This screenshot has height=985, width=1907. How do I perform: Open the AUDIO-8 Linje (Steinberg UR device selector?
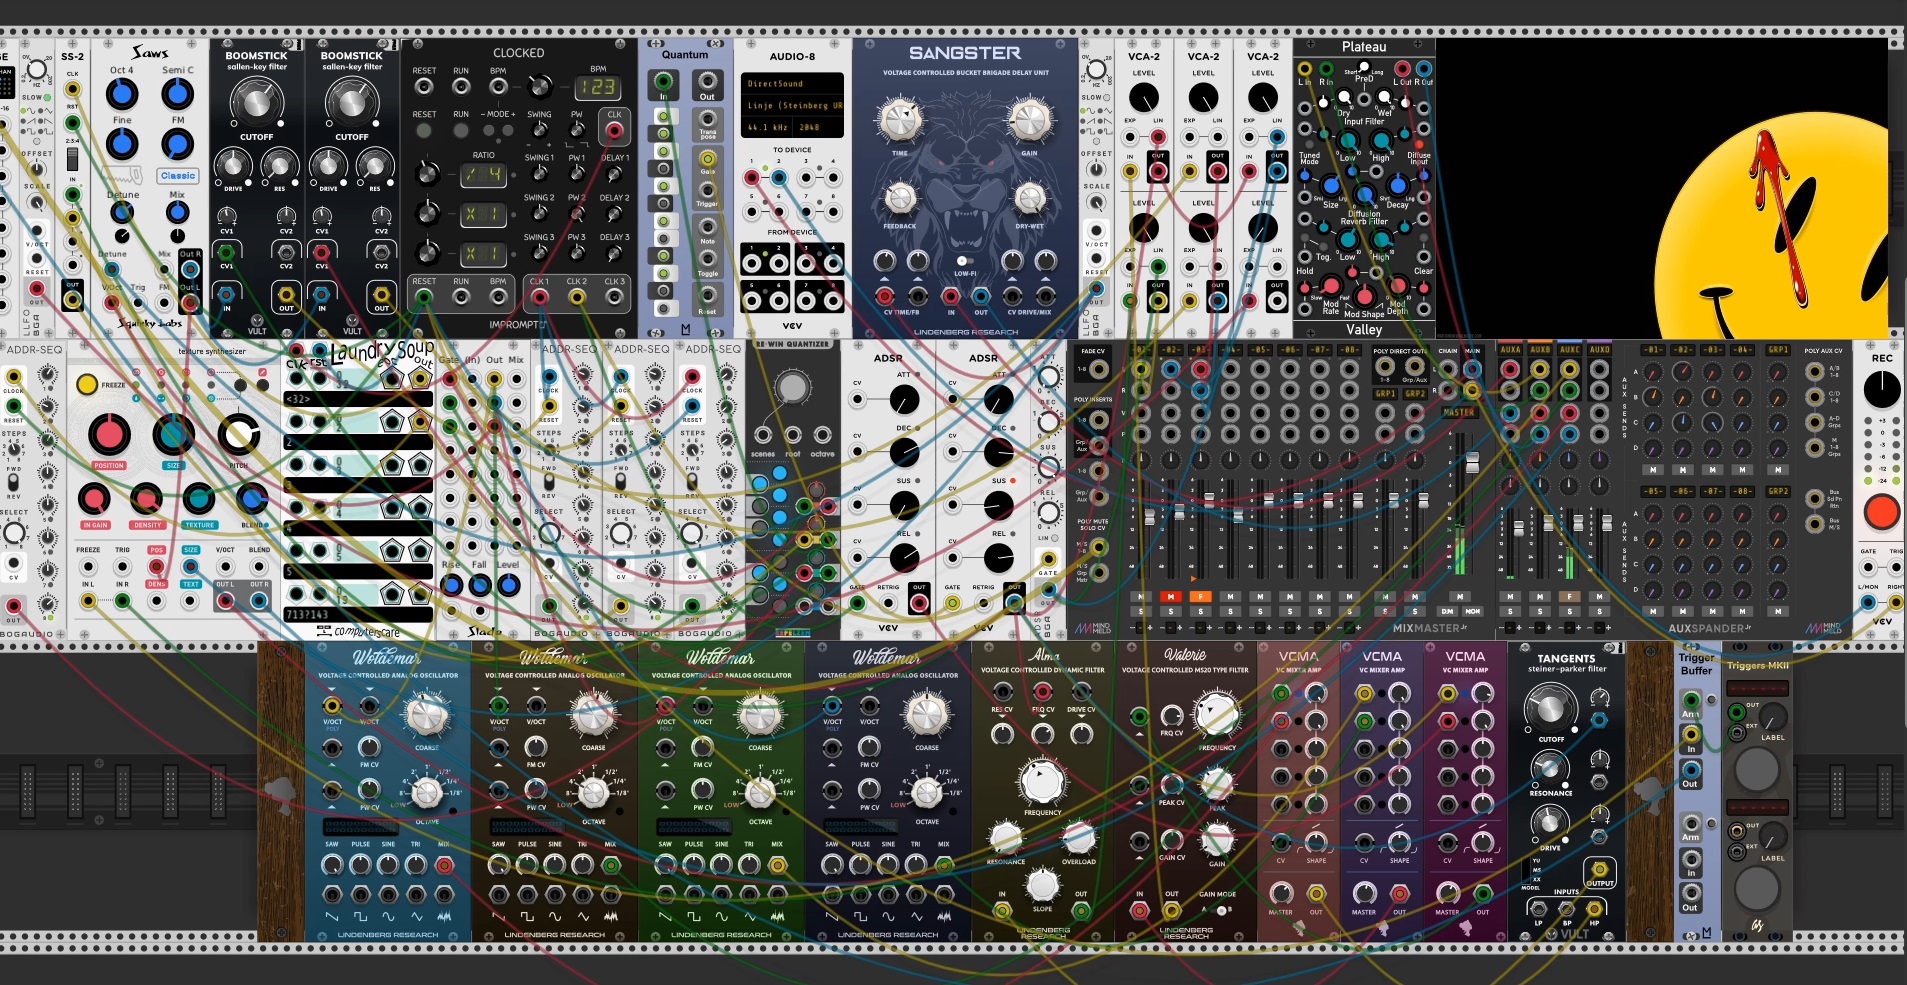point(792,105)
